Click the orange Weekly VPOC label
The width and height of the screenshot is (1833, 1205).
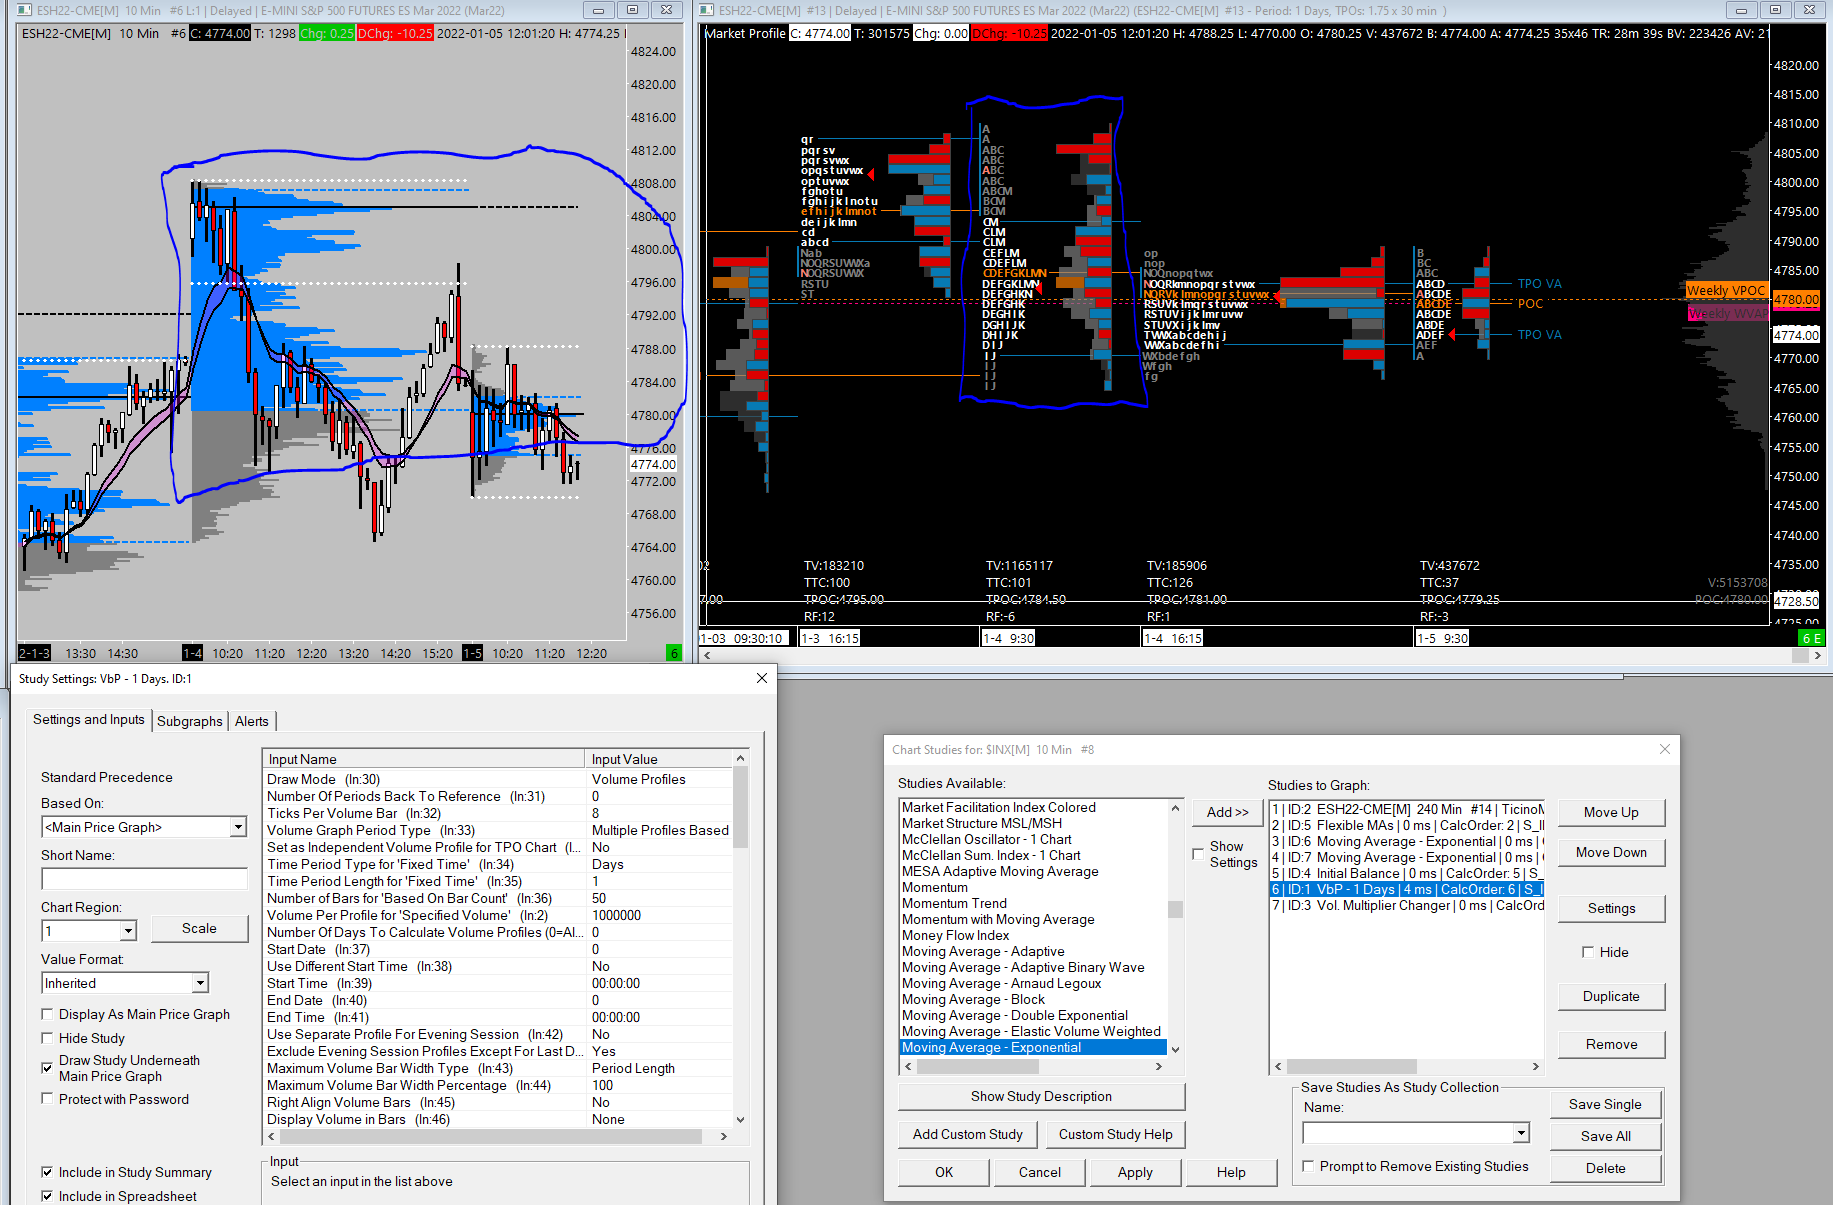[x=1726, y=290]
